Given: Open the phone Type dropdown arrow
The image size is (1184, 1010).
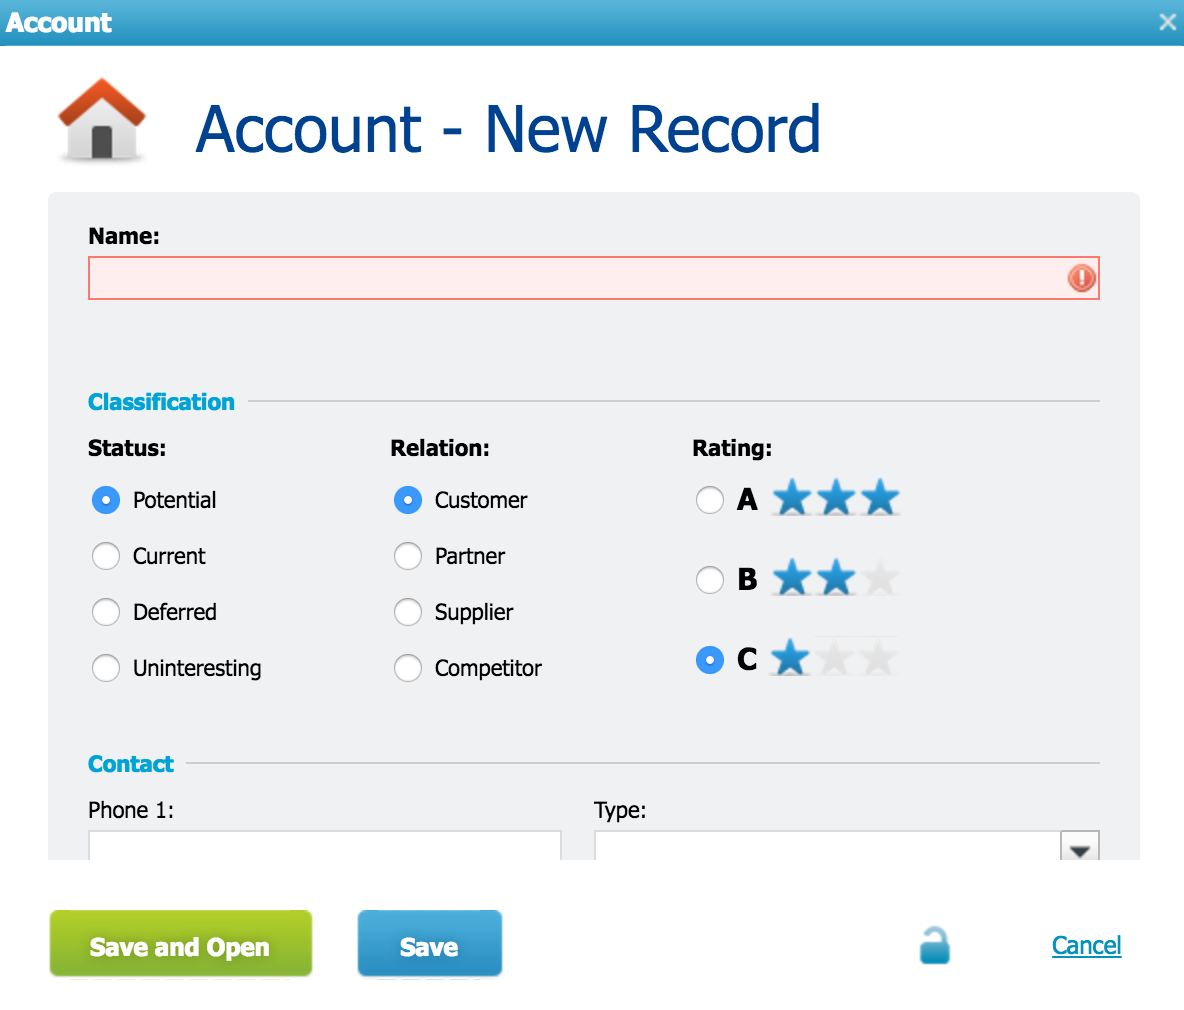Looking at the screenshot, I should click(x=1080, y=847).
